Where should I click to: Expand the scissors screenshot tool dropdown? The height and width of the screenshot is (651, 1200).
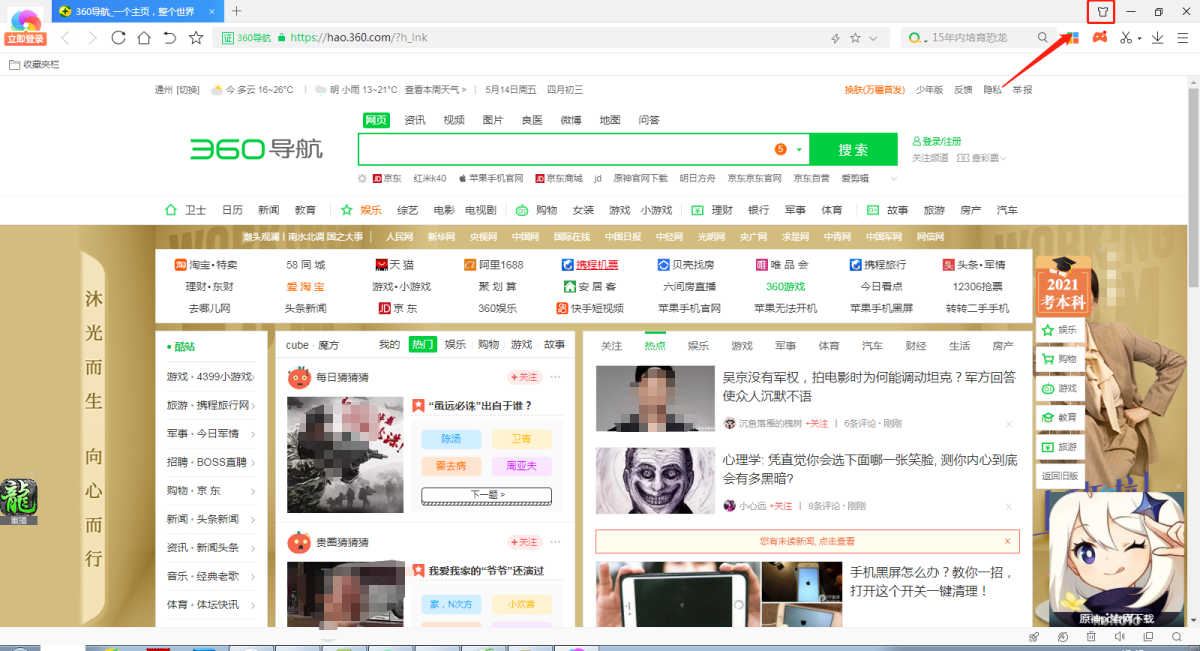(x=1139, y=38)
